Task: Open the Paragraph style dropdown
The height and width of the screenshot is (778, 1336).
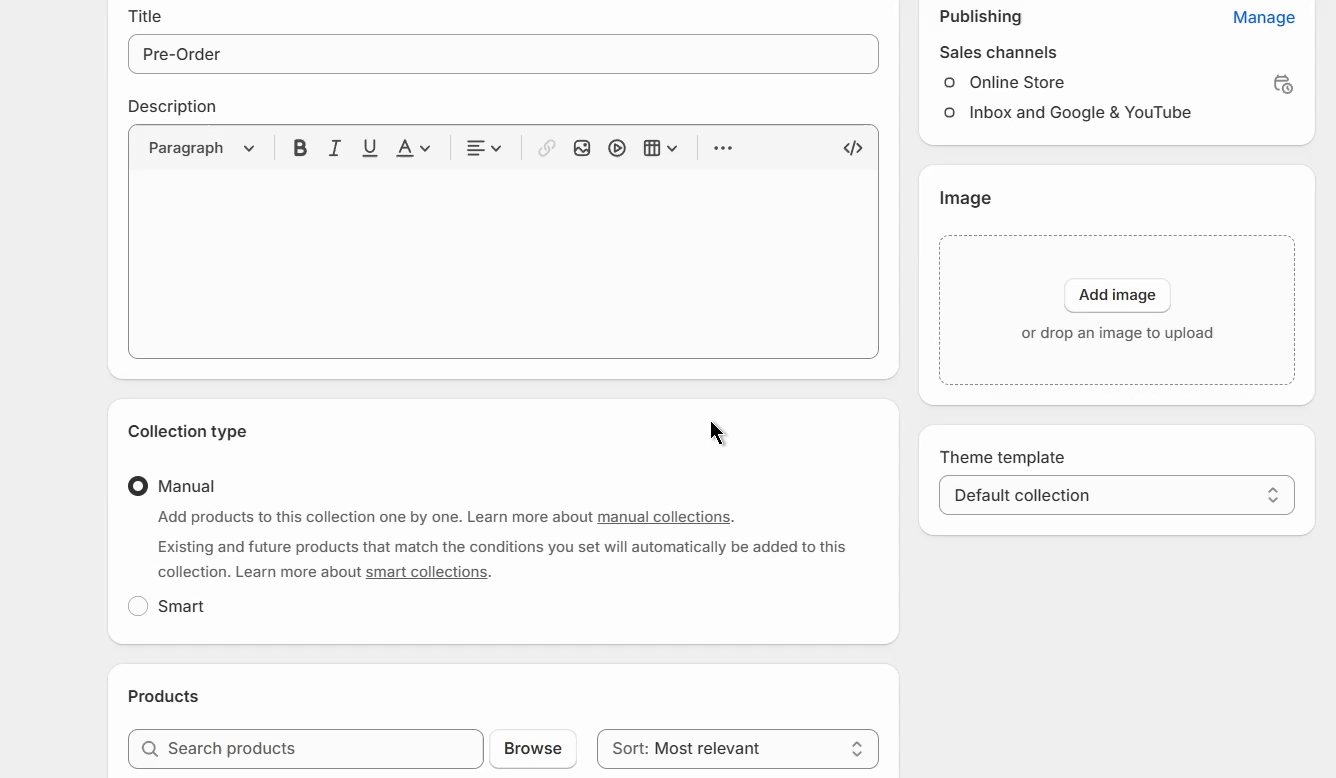Action: click(x=201, y=148)
